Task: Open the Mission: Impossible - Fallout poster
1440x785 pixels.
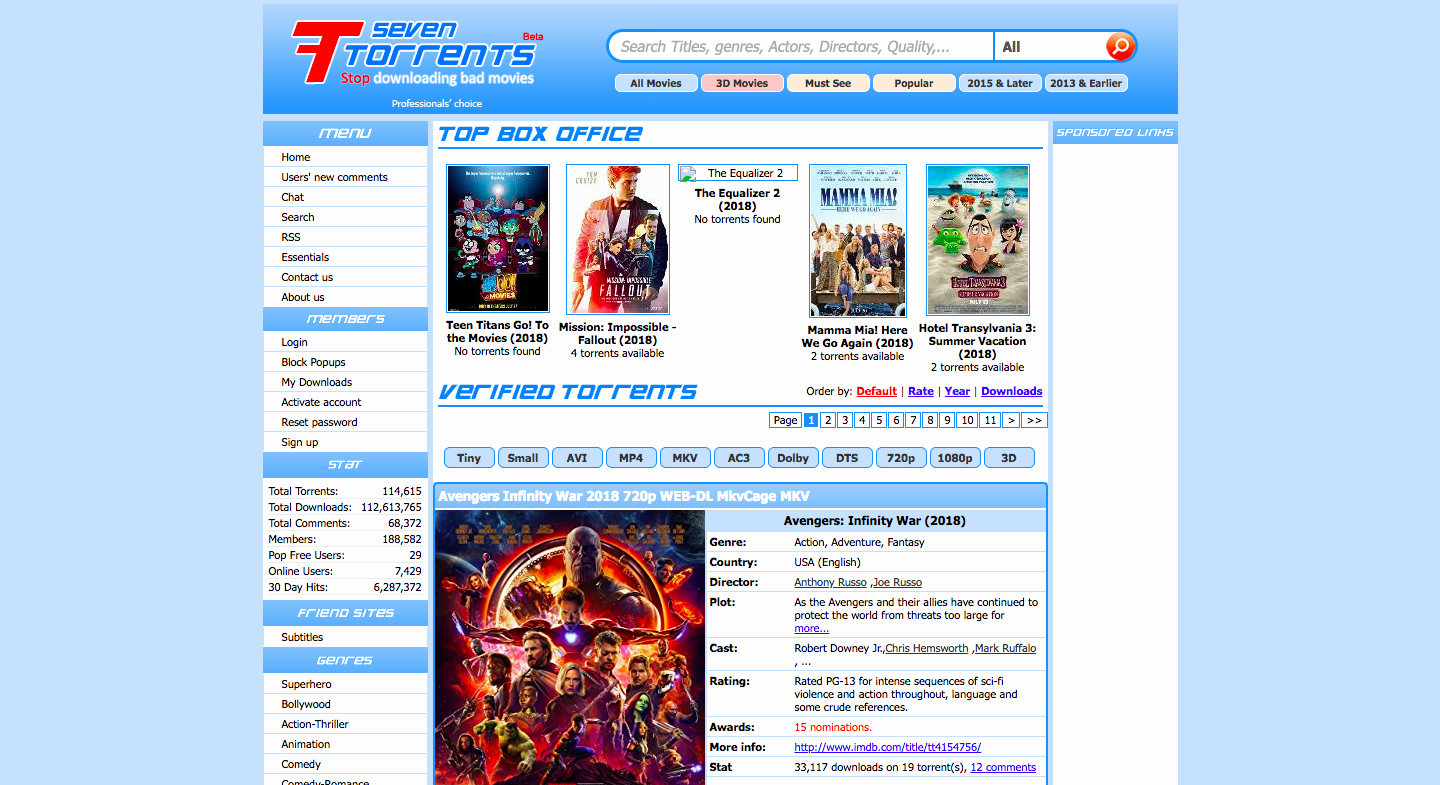Action: coord(618,239)
